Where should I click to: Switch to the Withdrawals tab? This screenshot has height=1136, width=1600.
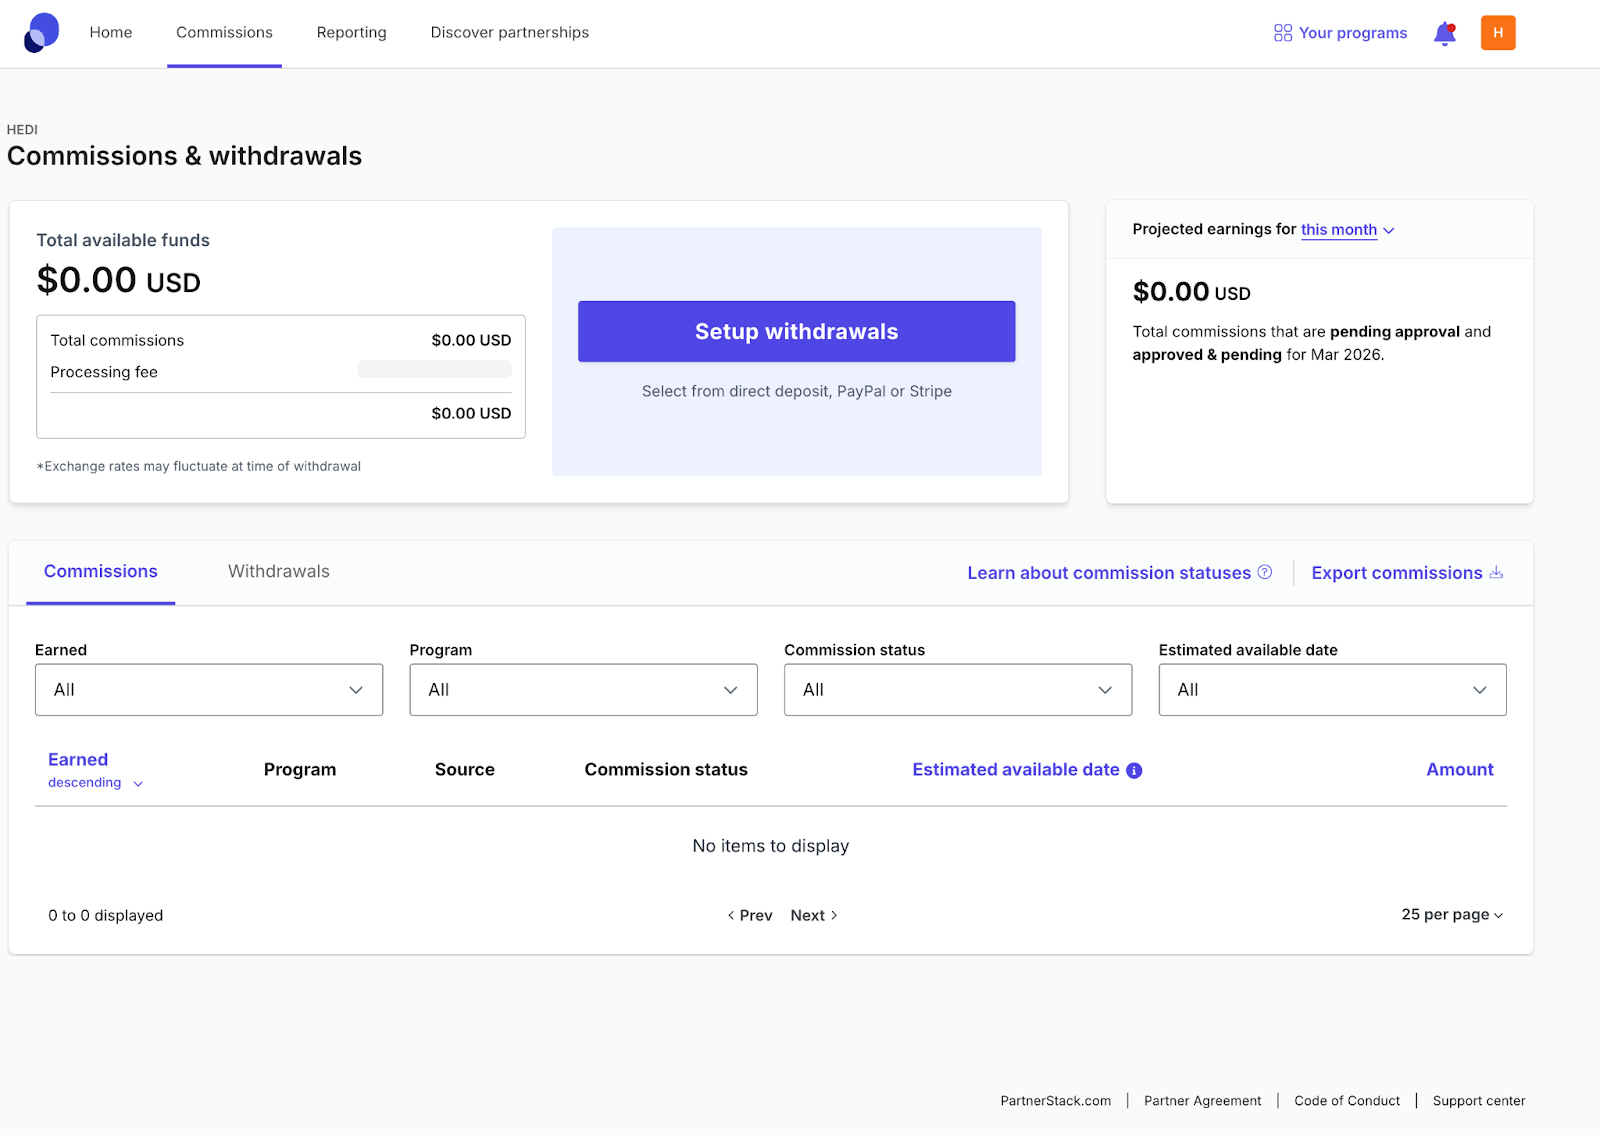(x=278, y=572)
